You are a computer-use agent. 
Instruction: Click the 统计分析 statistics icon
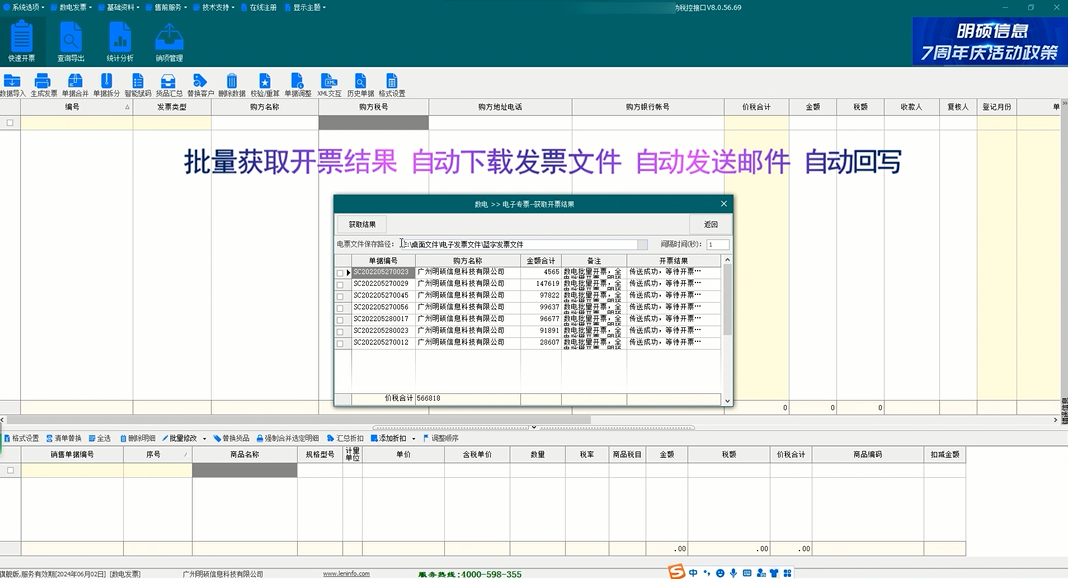pos(120,41)
